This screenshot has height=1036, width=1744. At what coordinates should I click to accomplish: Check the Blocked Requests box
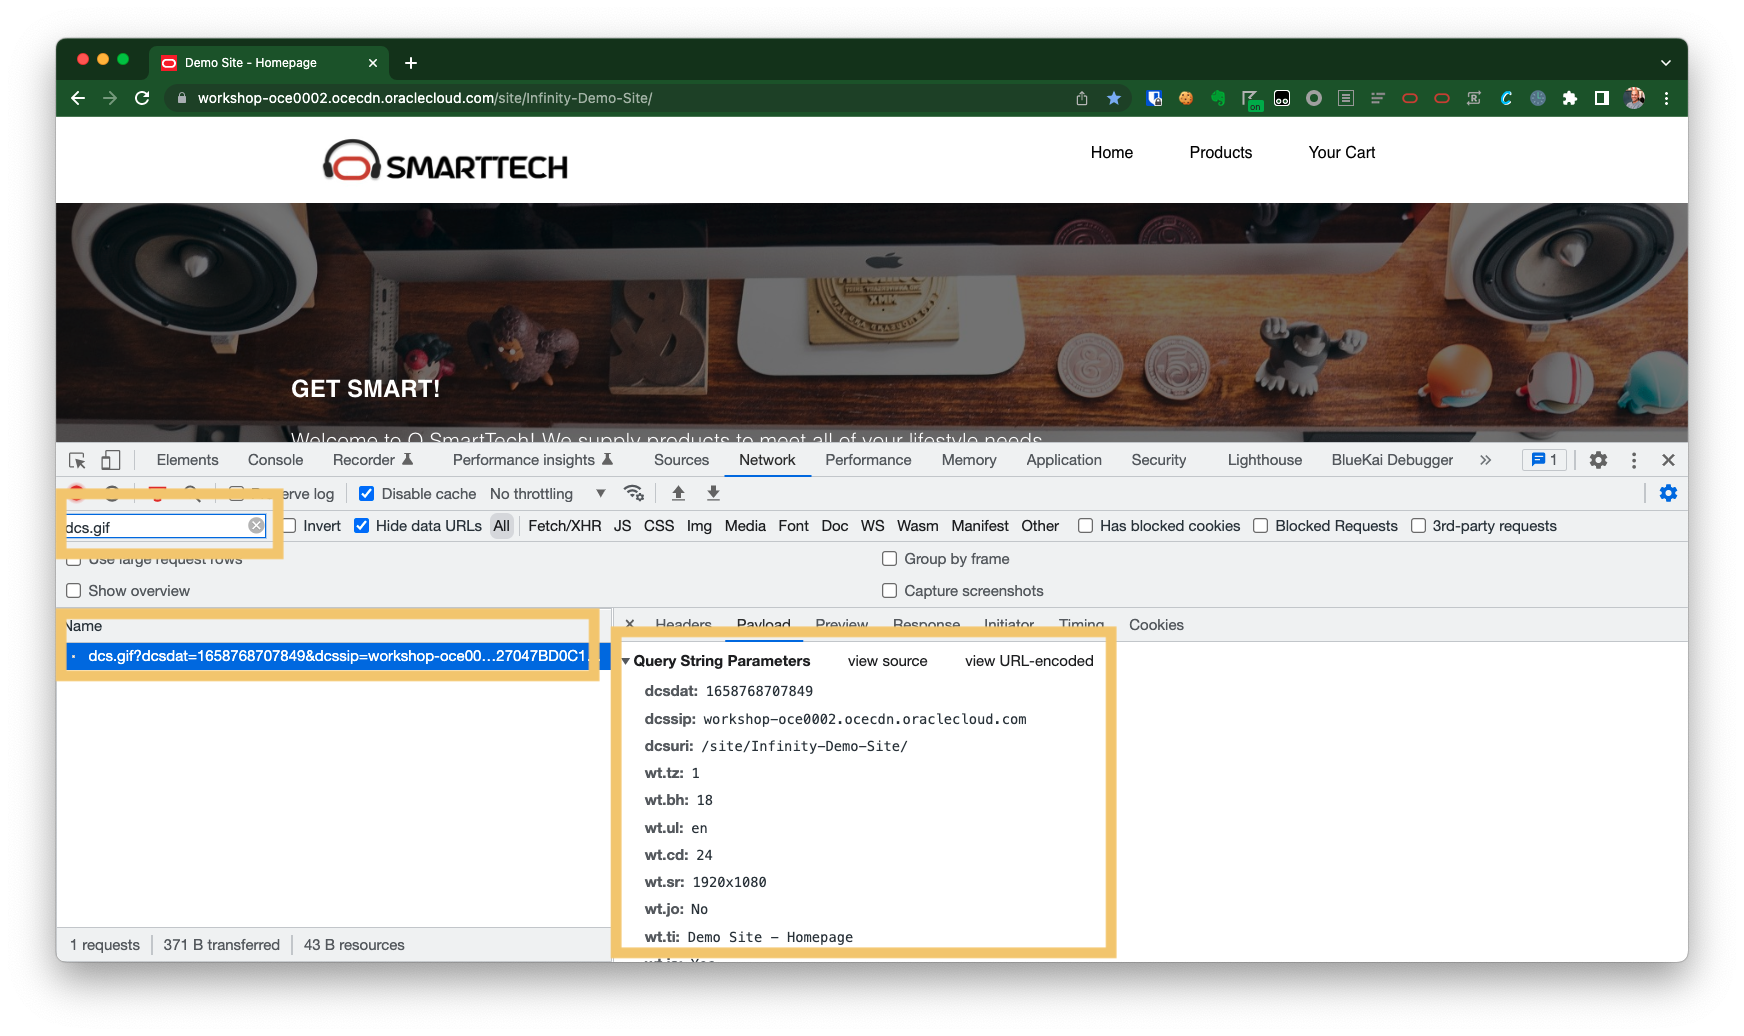[1260, 526]
